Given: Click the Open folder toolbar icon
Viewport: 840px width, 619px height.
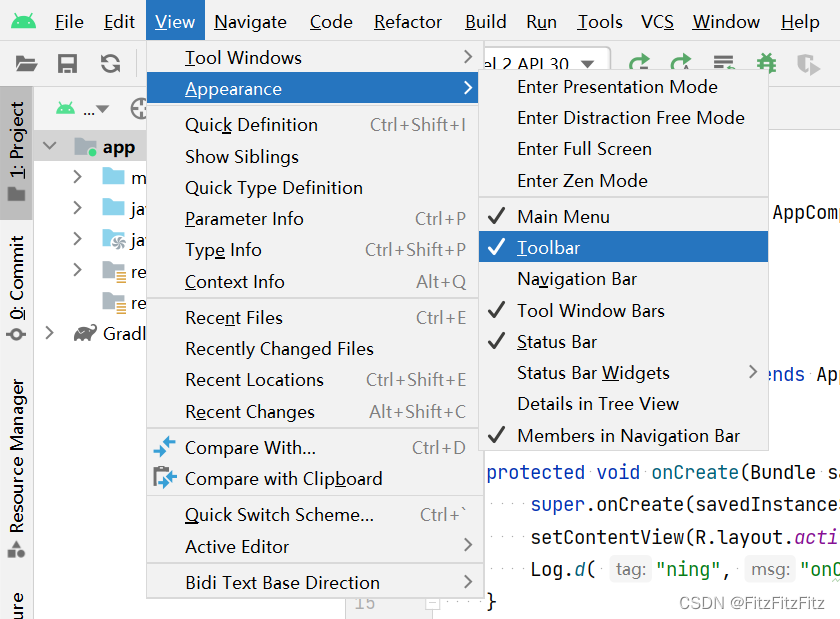Looking at the screenshot, I should click(27, 64).
